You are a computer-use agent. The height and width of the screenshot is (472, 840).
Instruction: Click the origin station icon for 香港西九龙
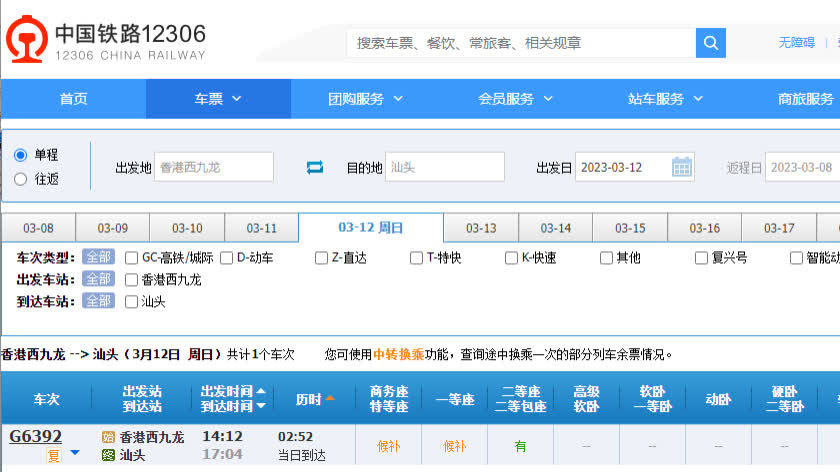click(x=108, y=437)
